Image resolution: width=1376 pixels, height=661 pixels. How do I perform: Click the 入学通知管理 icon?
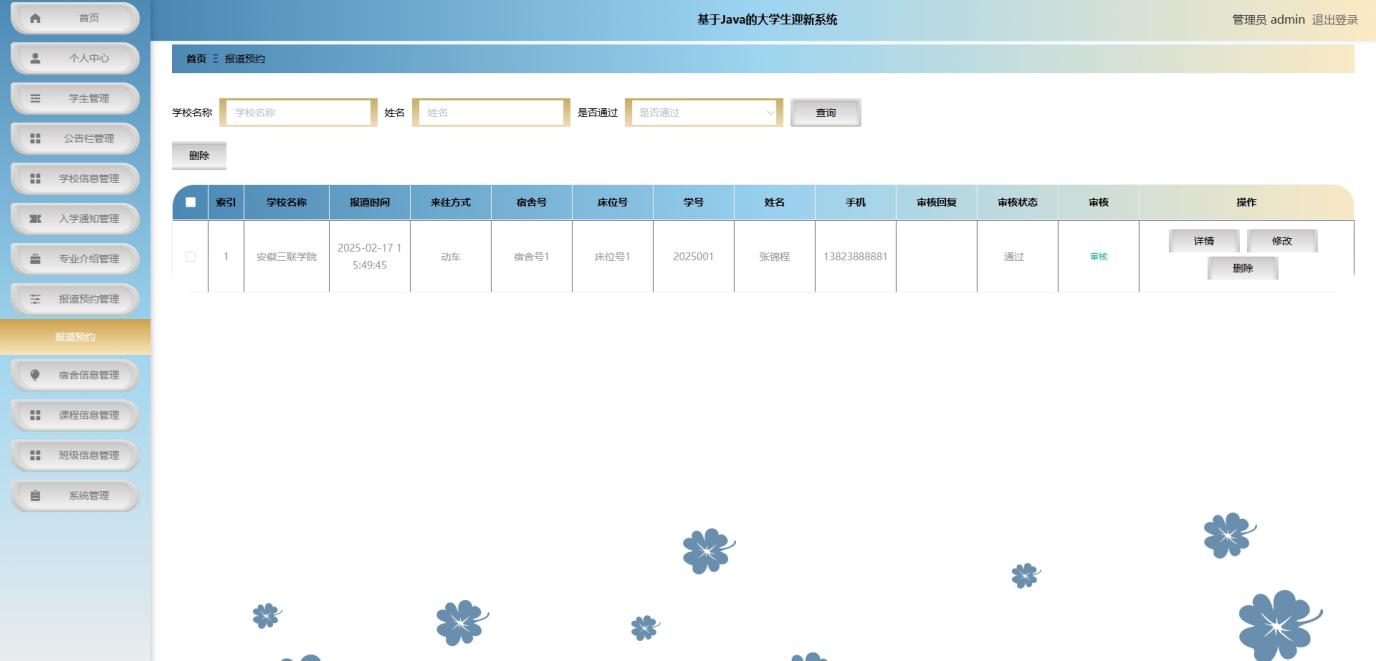pos(35,218)
